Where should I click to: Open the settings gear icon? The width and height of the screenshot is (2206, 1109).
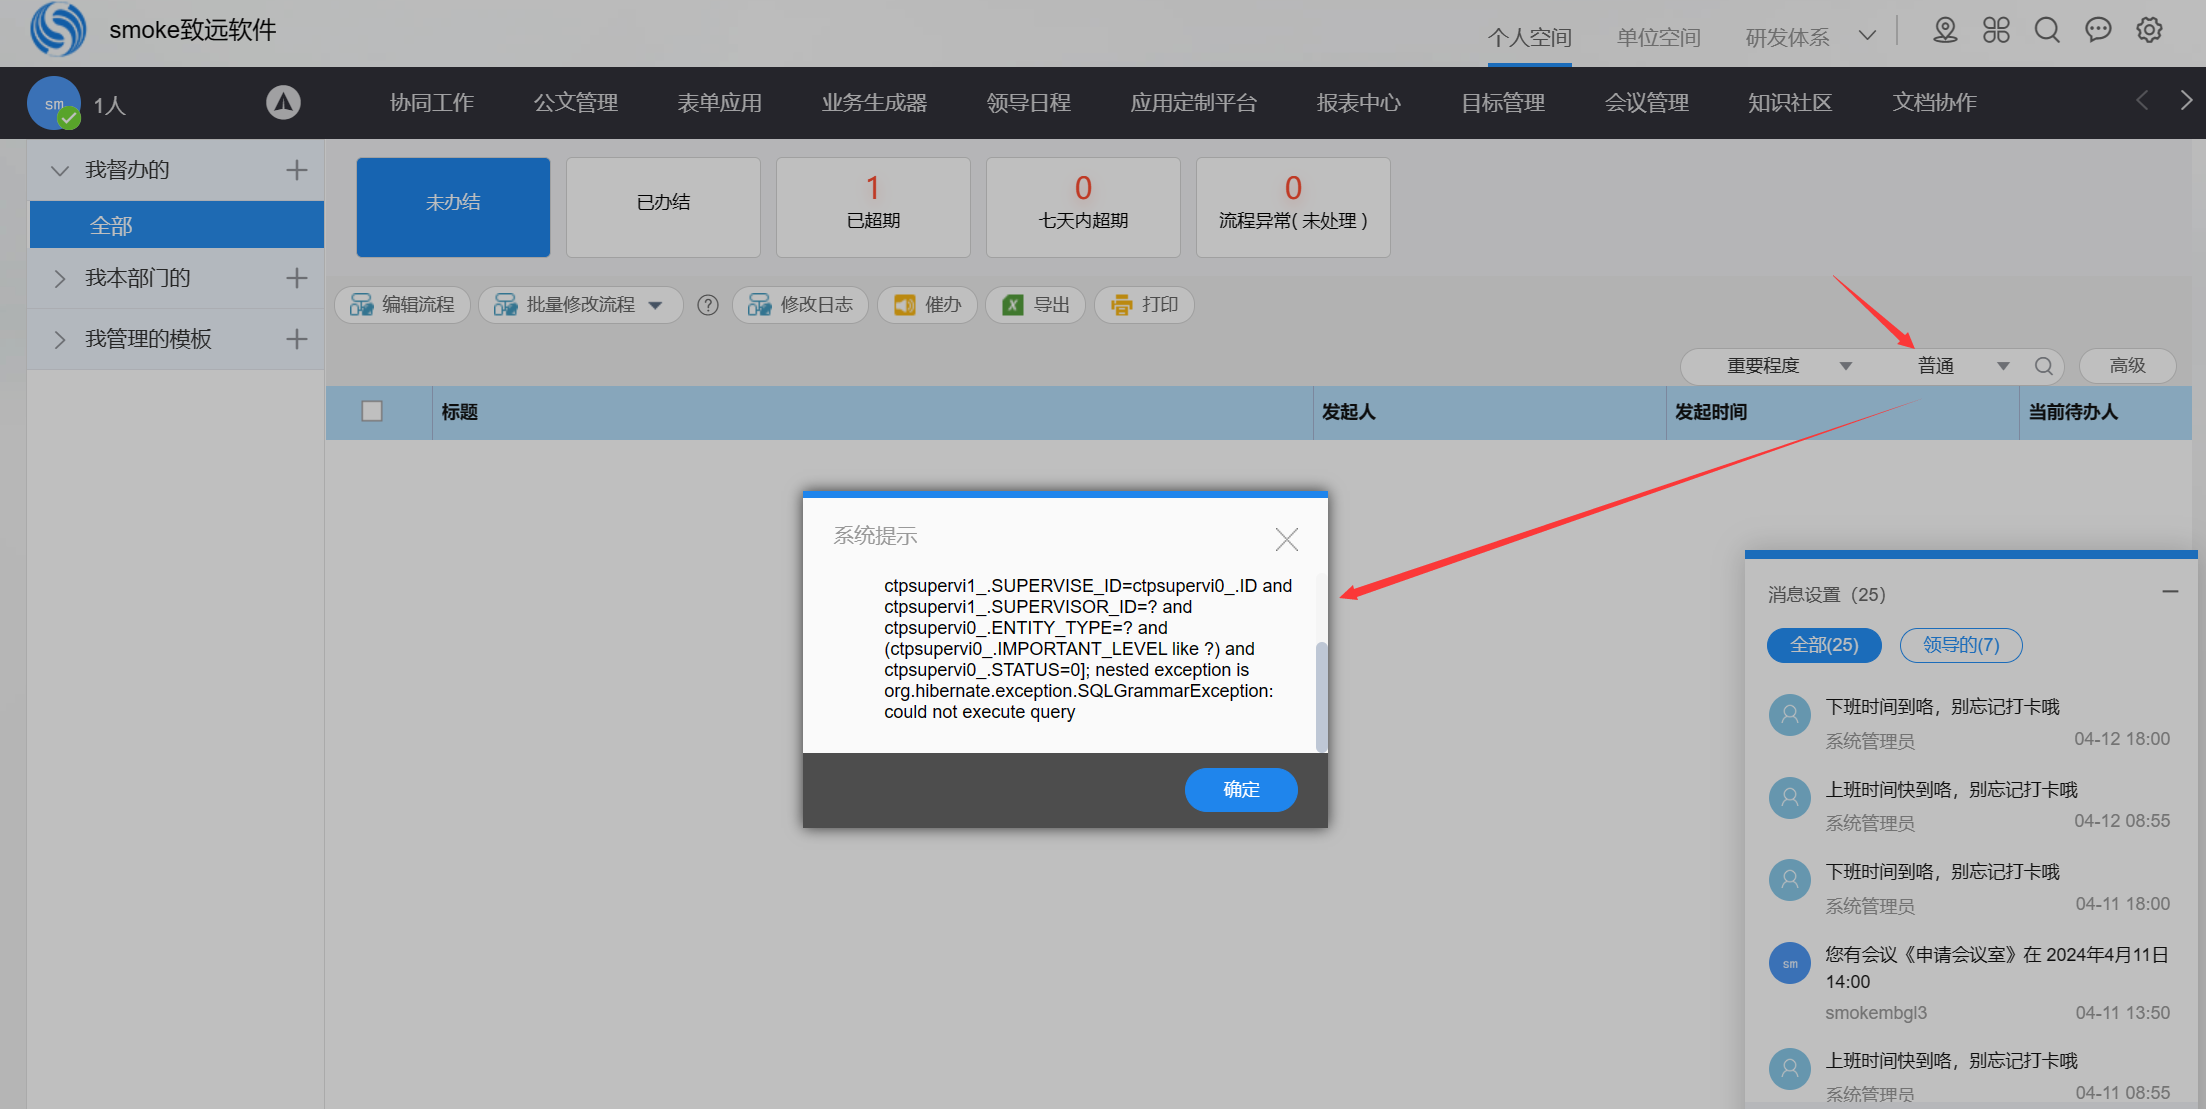coord(2149,30)
